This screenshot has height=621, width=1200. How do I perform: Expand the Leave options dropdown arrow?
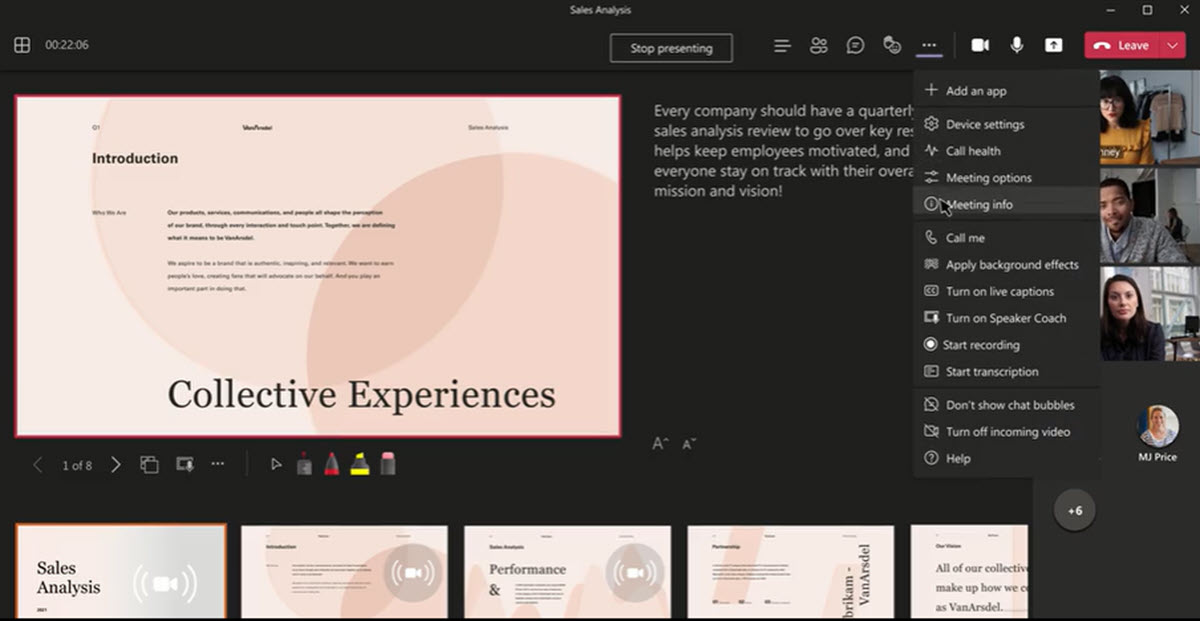pos(1173,46)
